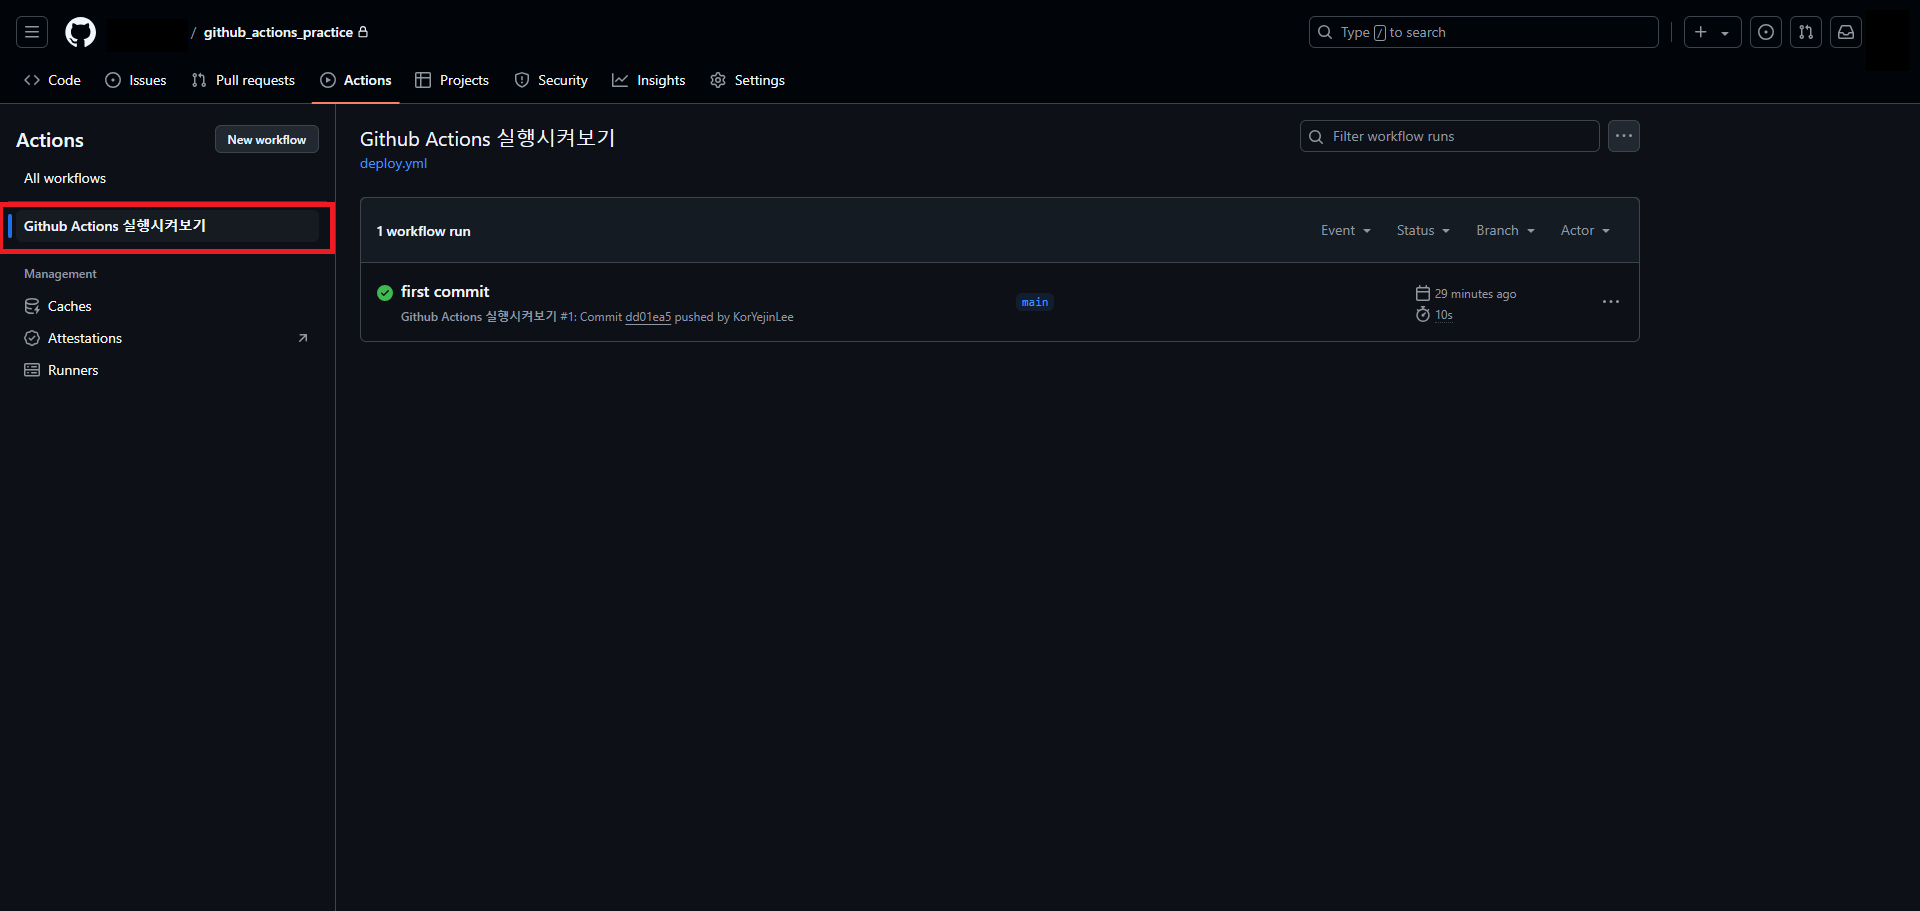Click the stopwatch icon showing 10s duration

pyautogui.click(x=1423, y=314)
